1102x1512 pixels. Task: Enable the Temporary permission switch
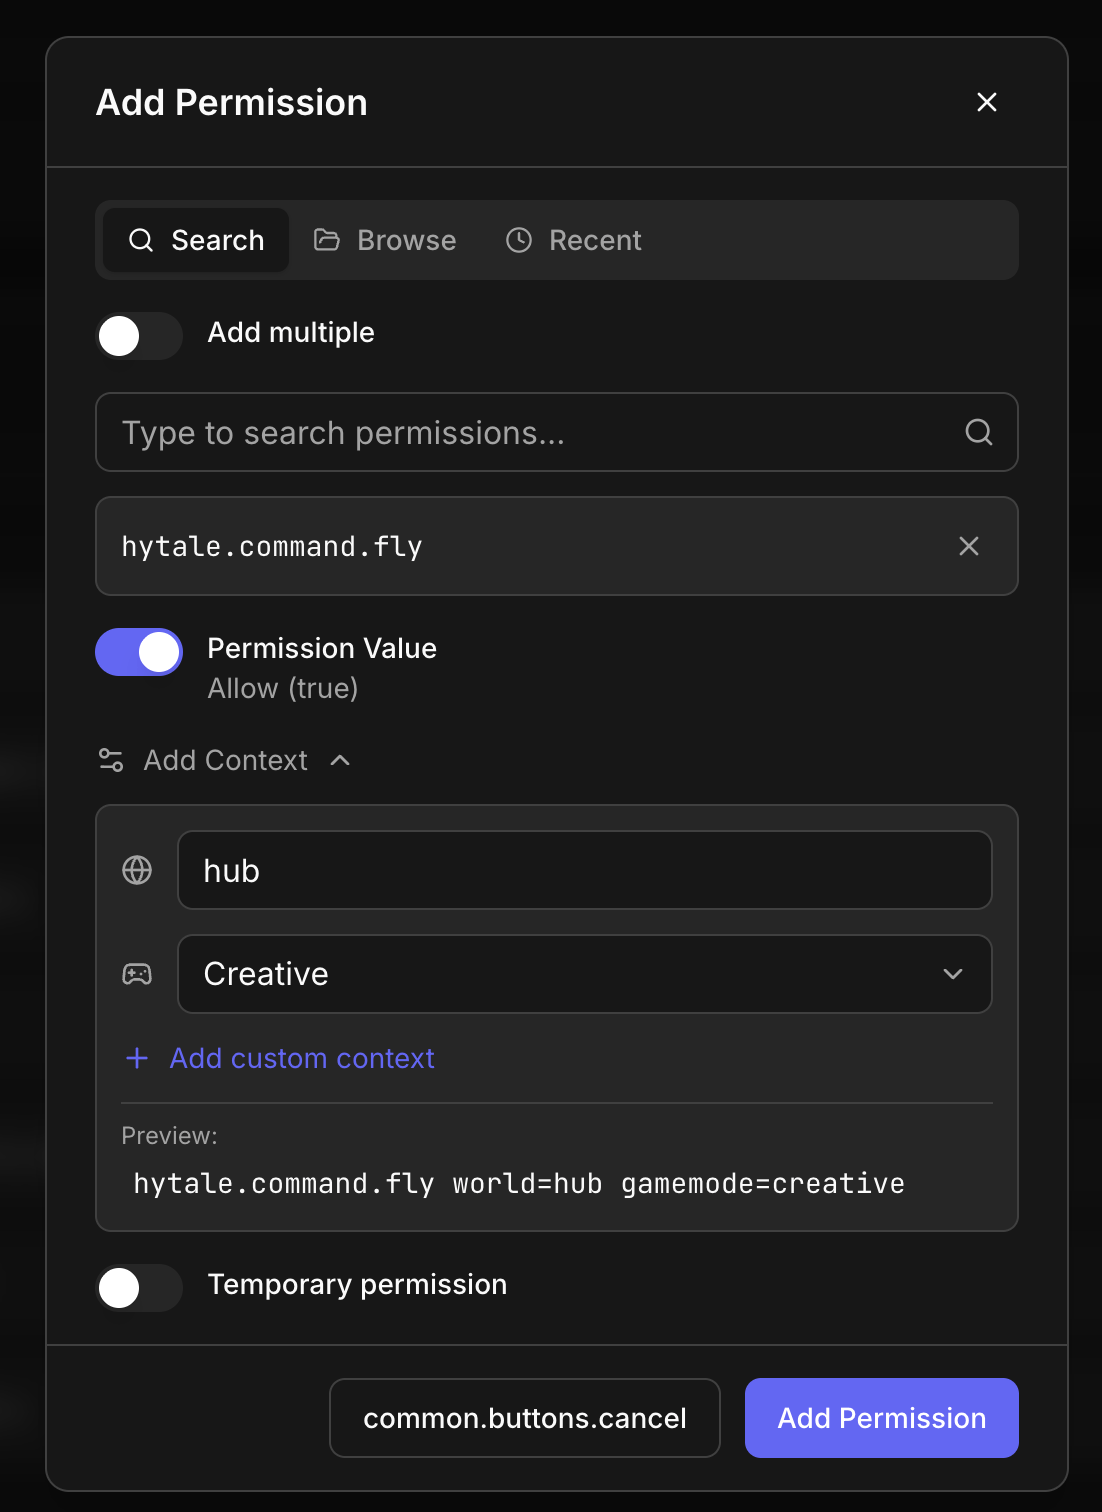coord(139,1288)
